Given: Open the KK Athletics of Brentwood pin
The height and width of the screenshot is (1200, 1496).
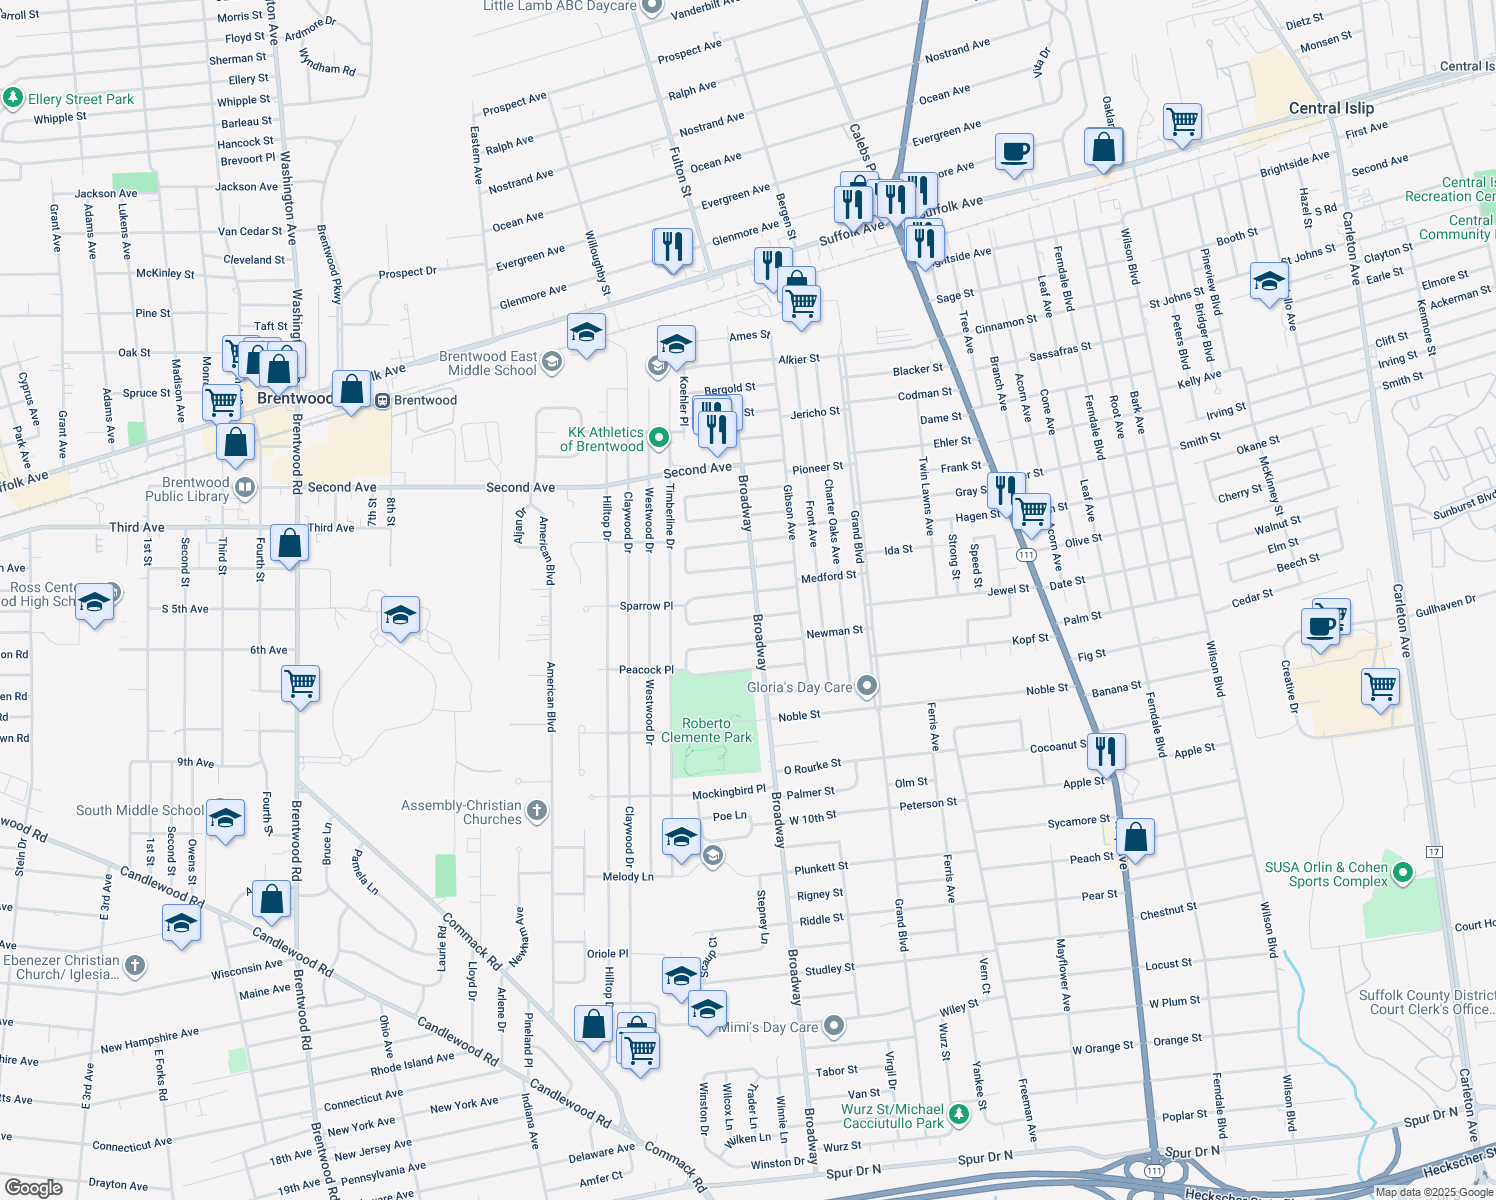Looking at the screenshot, I should [659, 437].
